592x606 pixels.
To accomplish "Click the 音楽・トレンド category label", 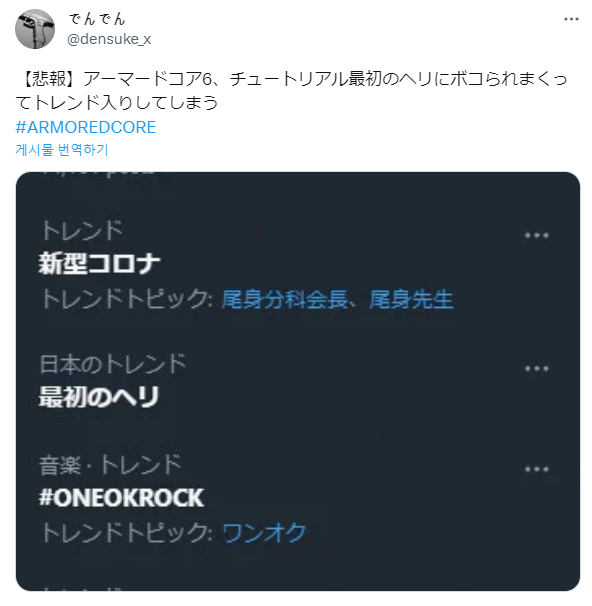I will pos(110,465).
